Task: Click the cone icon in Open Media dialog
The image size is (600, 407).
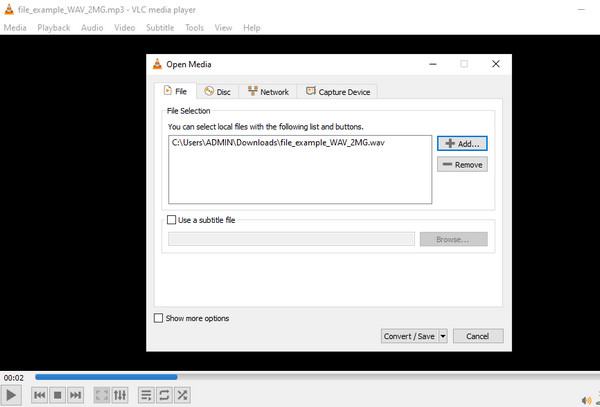Action: [x=157, y=64]
